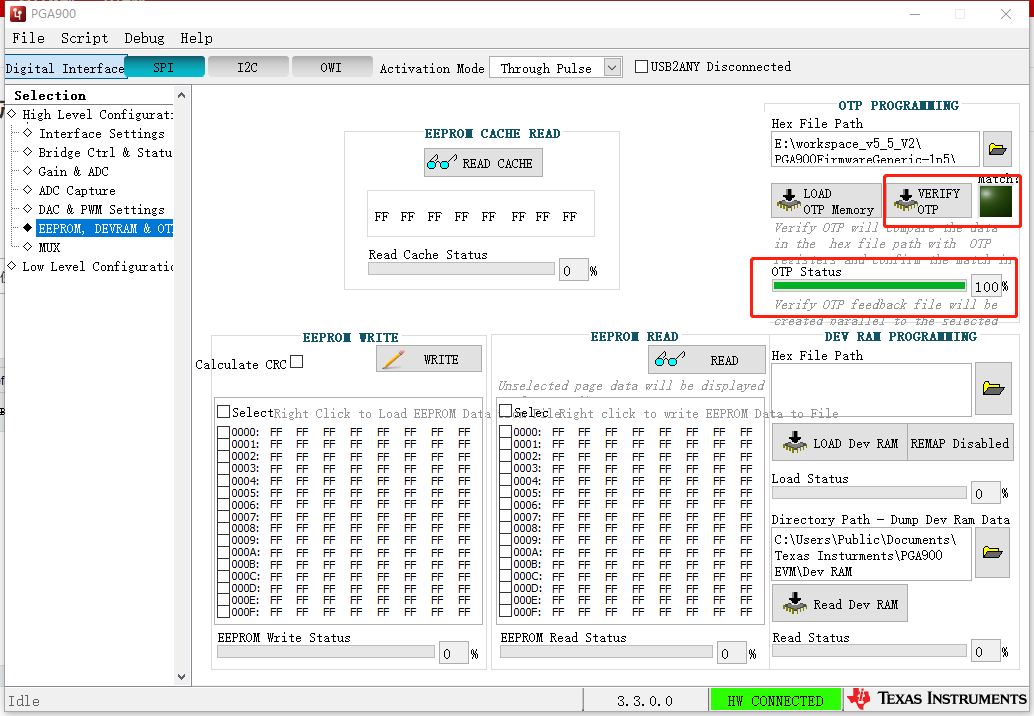
Task: Select Gain & ADC tree item
Action: pos(73,171)
